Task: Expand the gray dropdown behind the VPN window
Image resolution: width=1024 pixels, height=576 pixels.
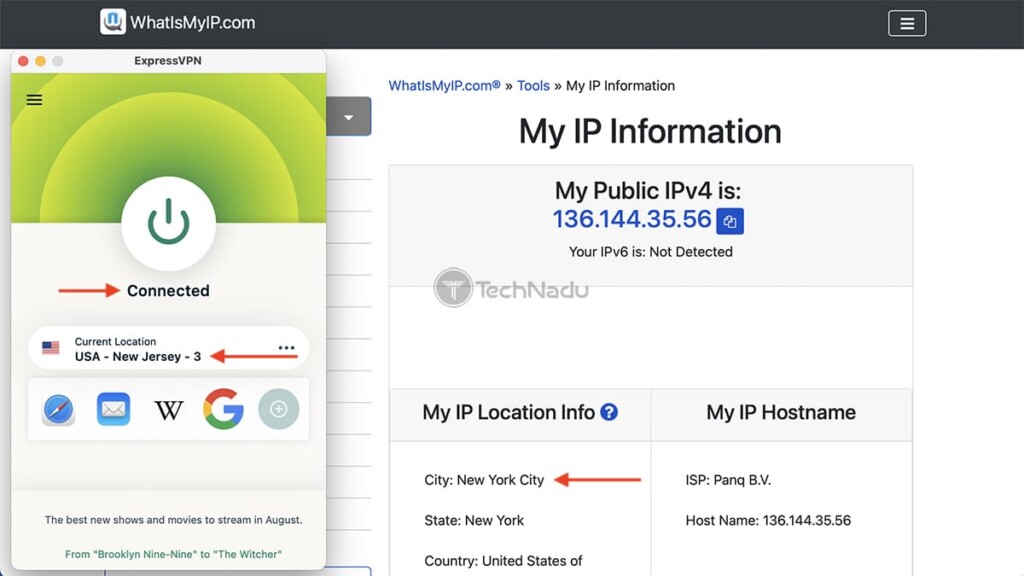Action: click(349, 117)
